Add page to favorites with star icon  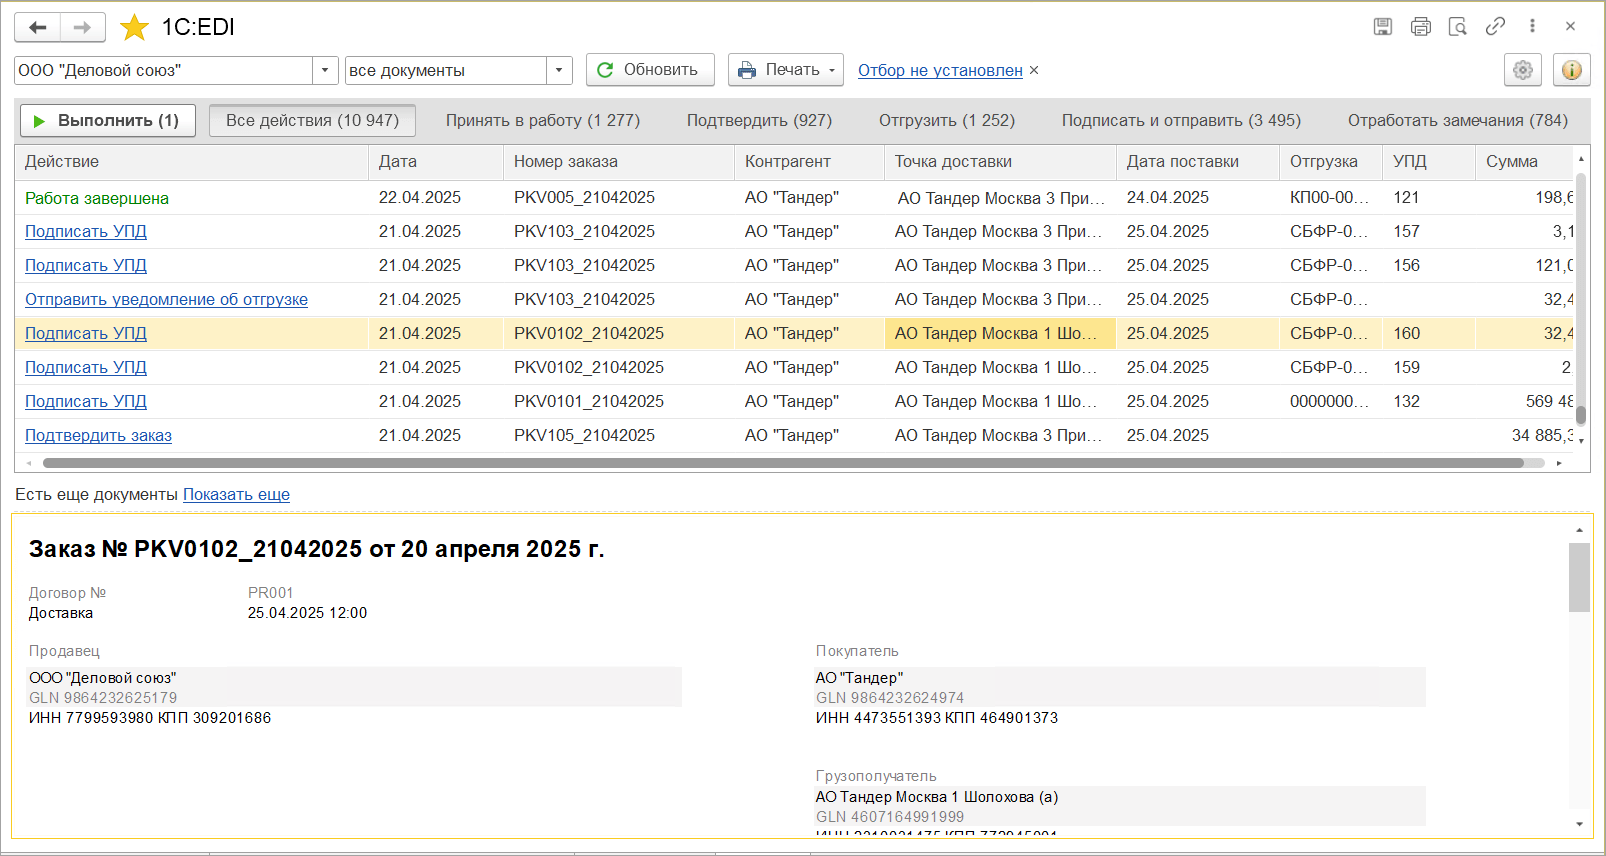134,27
